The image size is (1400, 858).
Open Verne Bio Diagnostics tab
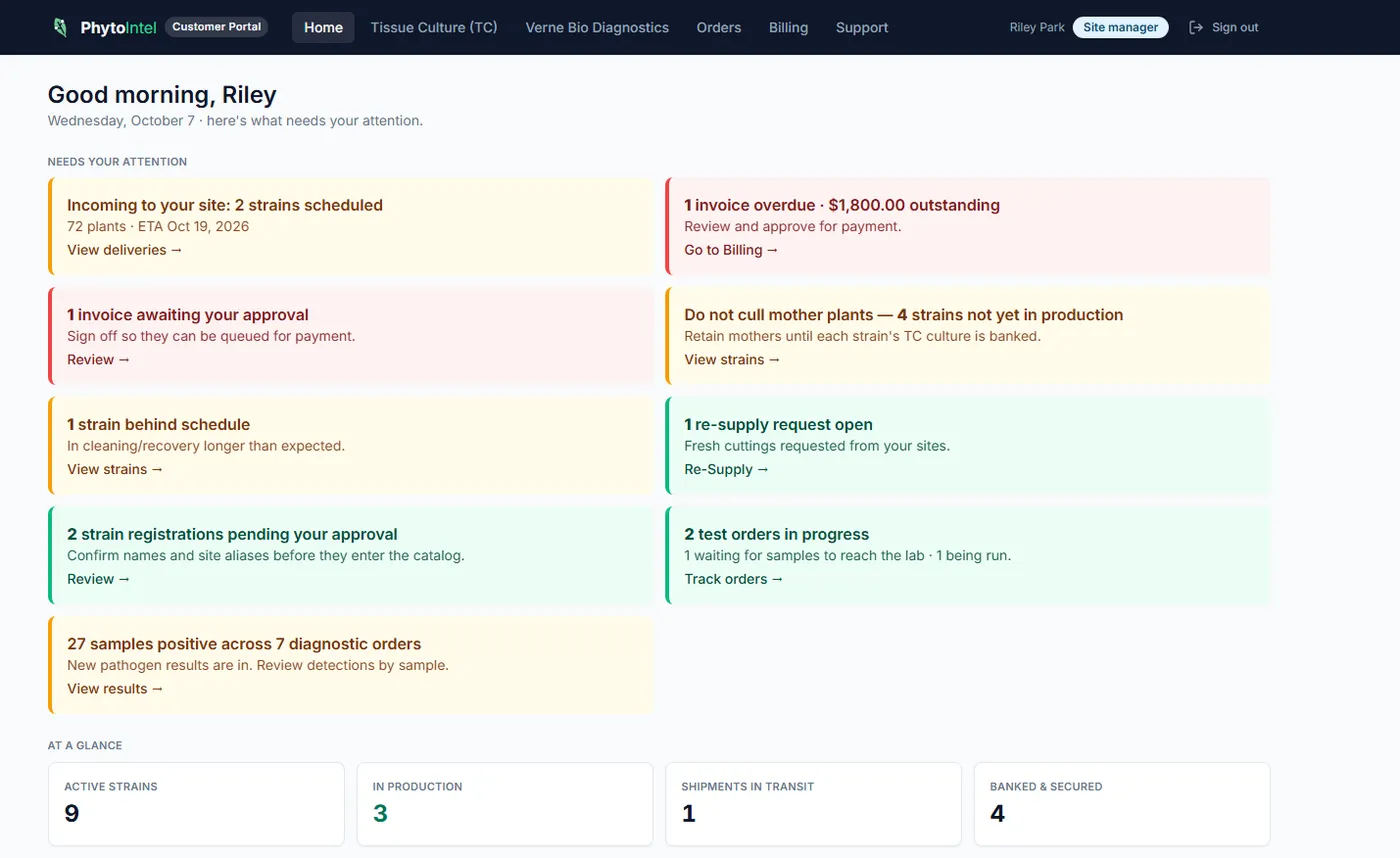[597, 27]
